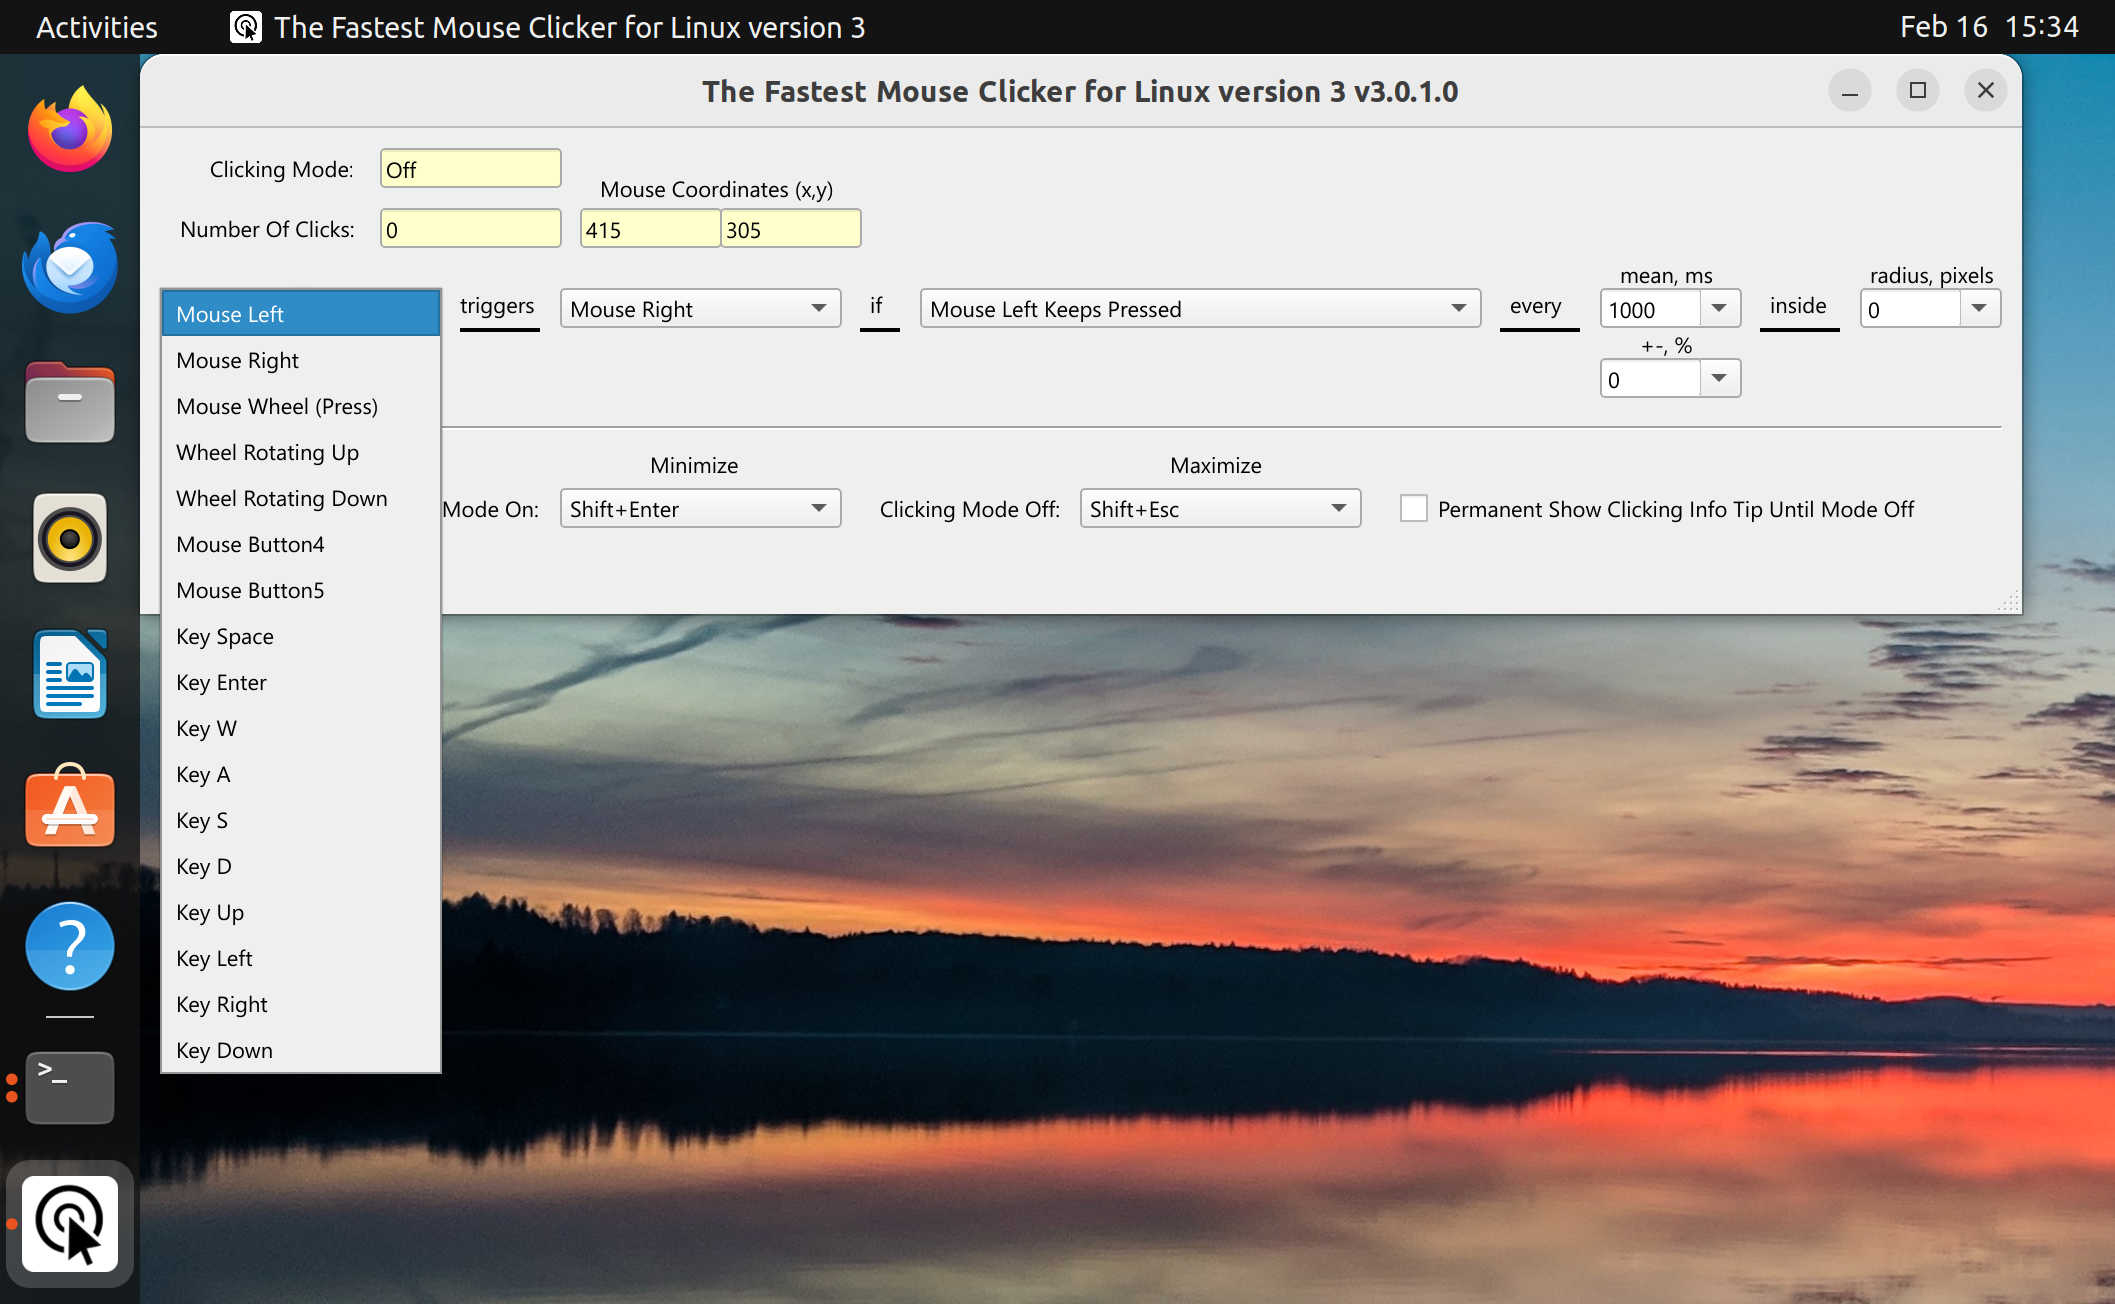The image size is (2115, 1304).
Task: Launch the Terminal from the dock
Action: 69,1087
